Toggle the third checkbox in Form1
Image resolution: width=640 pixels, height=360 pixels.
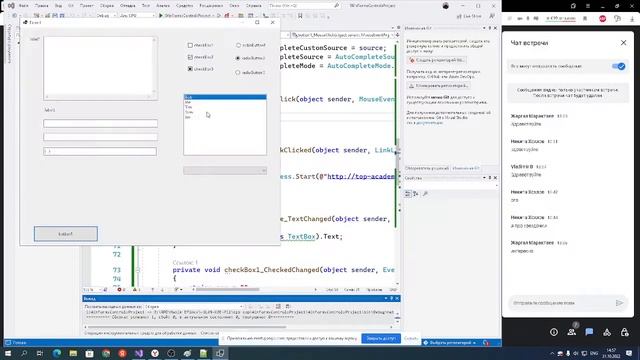(x=190, y=69)
